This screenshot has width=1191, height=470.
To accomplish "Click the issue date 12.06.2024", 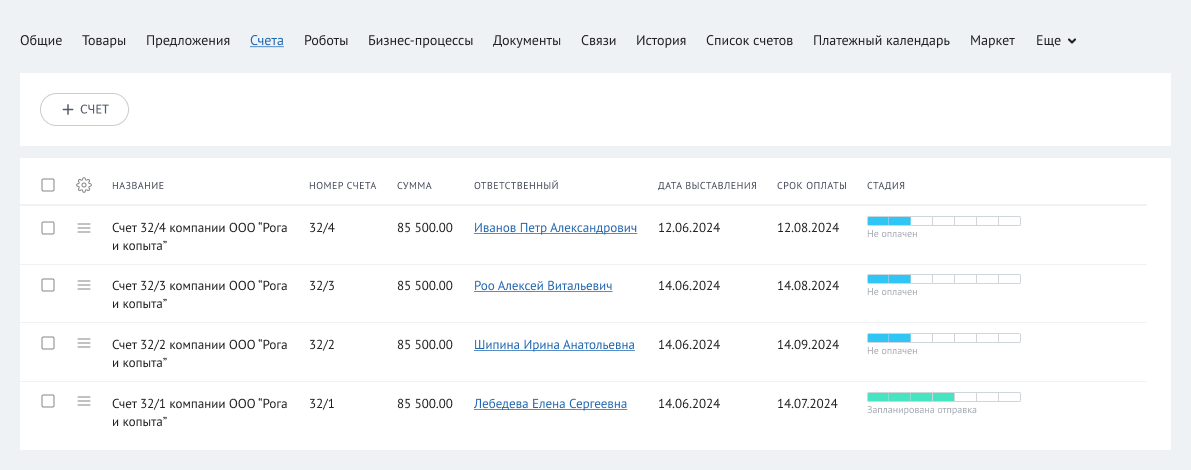I will tap(689, 228).
